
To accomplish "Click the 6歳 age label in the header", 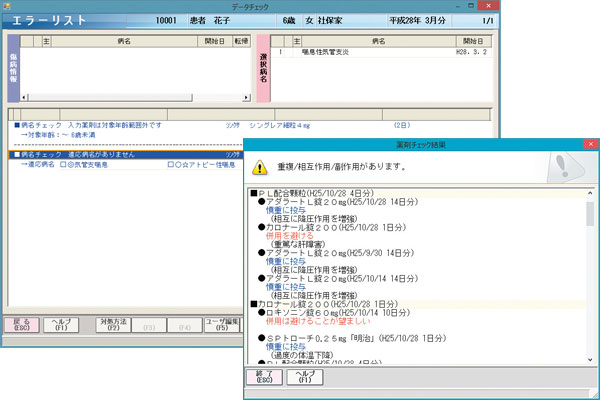I will click(x=289, y=20).
